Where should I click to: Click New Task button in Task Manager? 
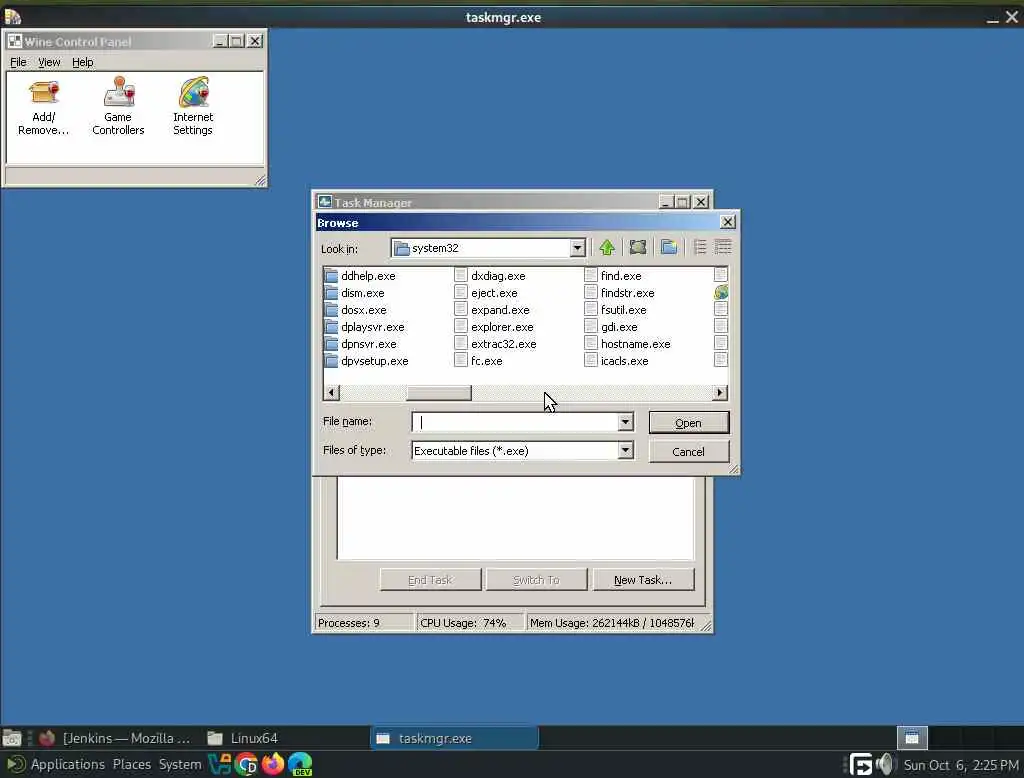pyautogui.click(x=643, y=579)
